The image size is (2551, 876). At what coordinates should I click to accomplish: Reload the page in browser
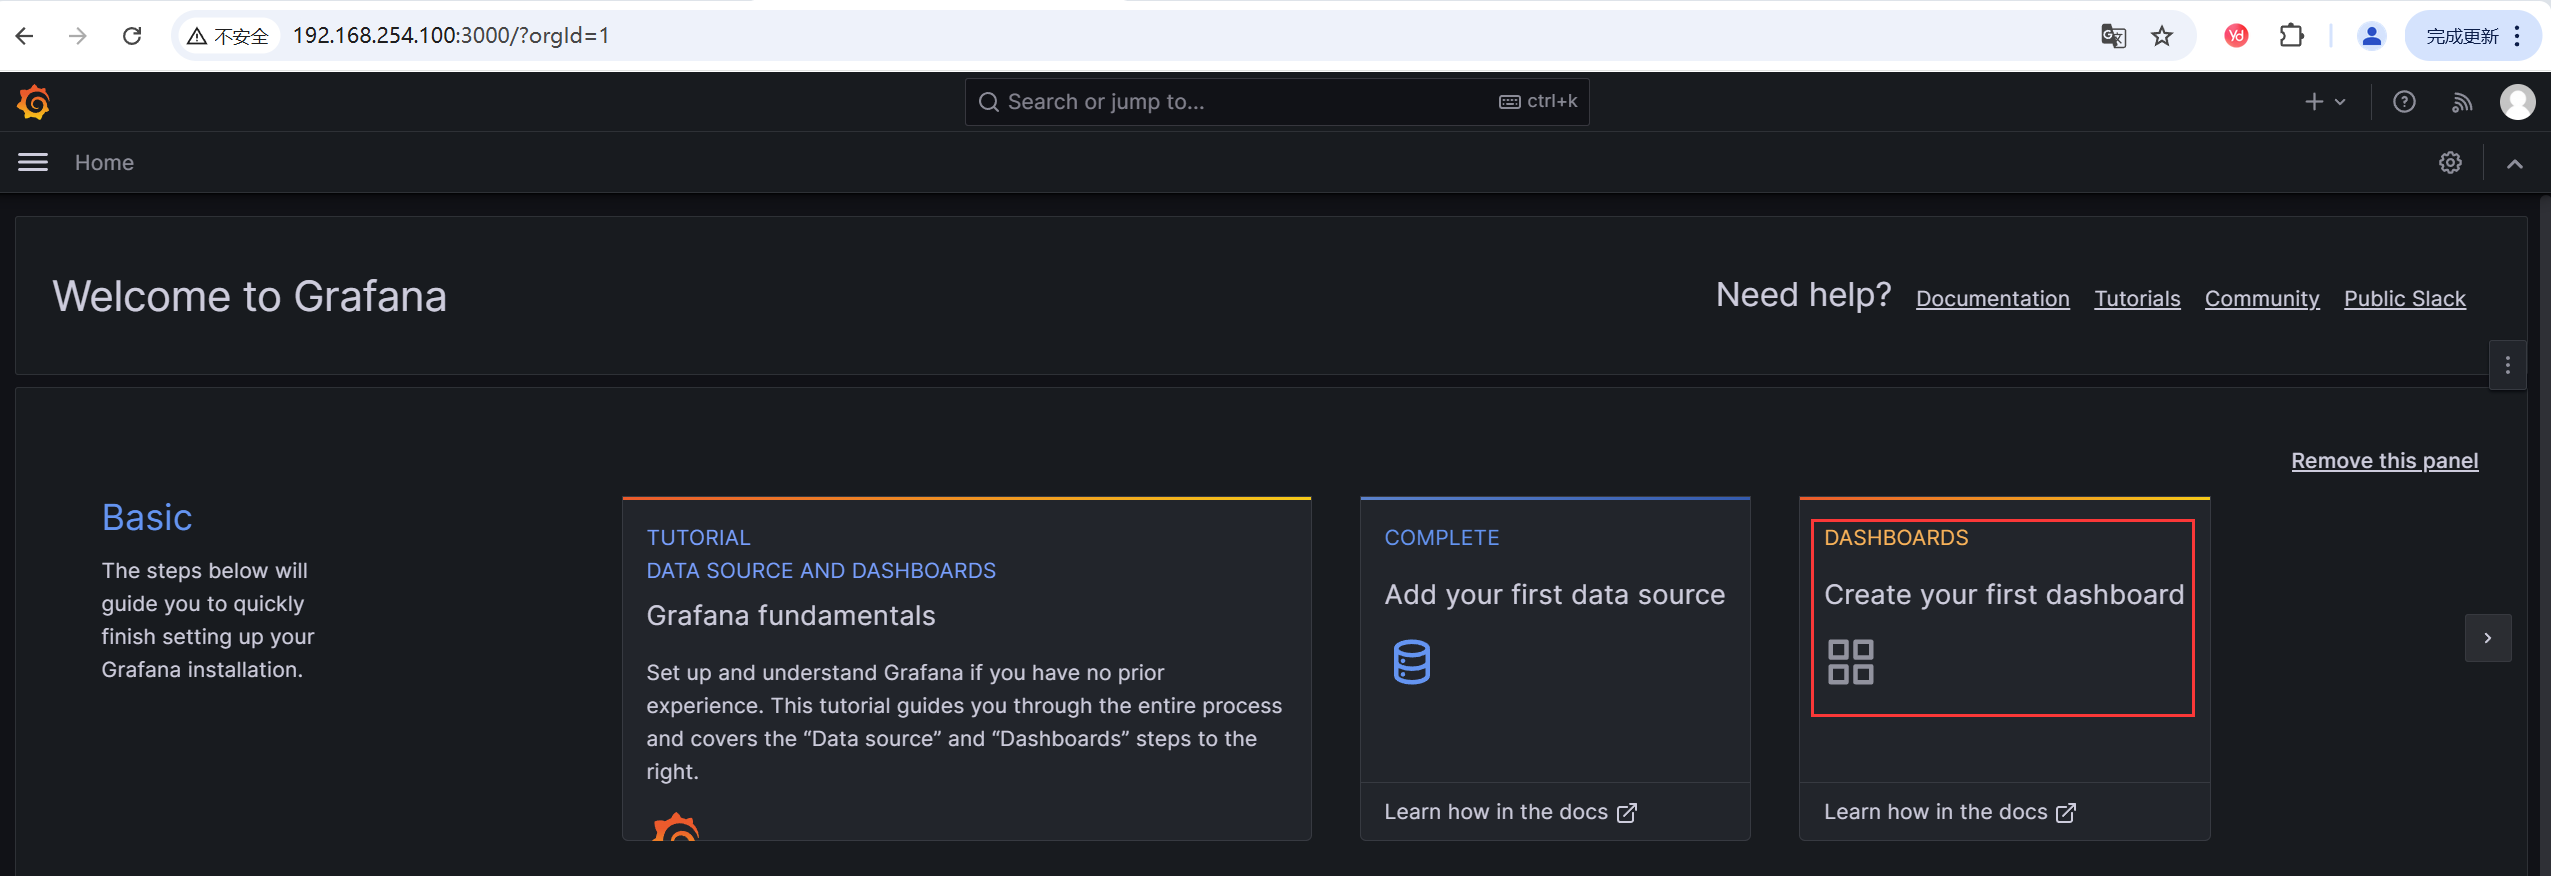pos(132,36)
